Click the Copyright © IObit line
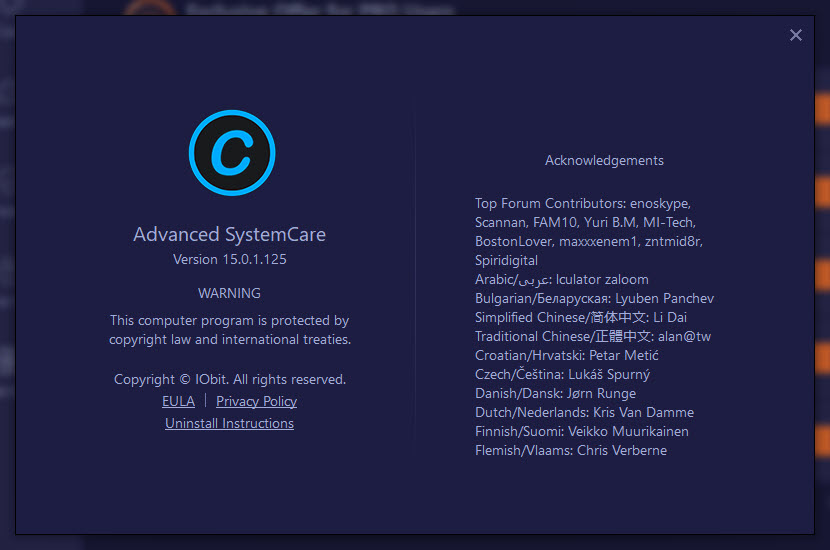The width and height of the screenshot is (830, 550). [x=230, y=380]
